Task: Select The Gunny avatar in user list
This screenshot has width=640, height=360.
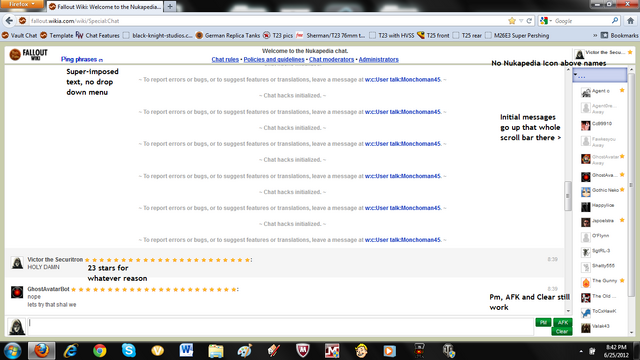Action: coord(586,282)
